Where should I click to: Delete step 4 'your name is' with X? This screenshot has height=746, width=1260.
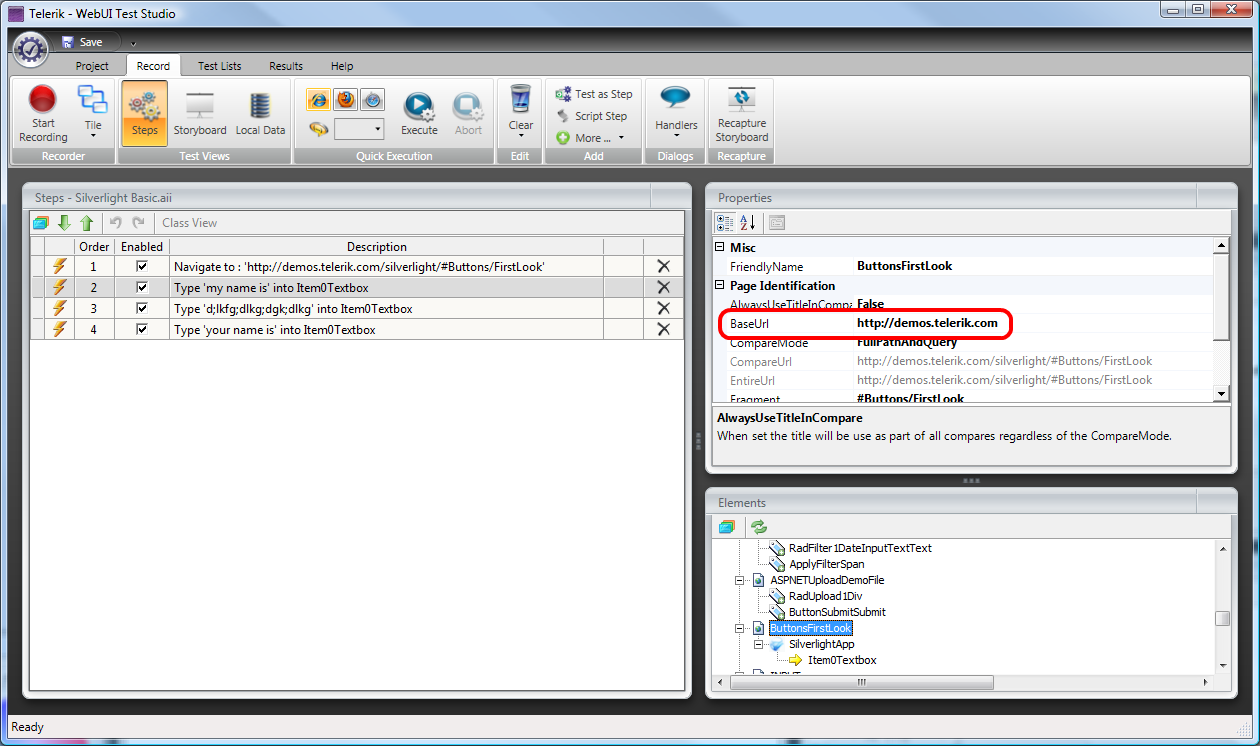[663, 329]
